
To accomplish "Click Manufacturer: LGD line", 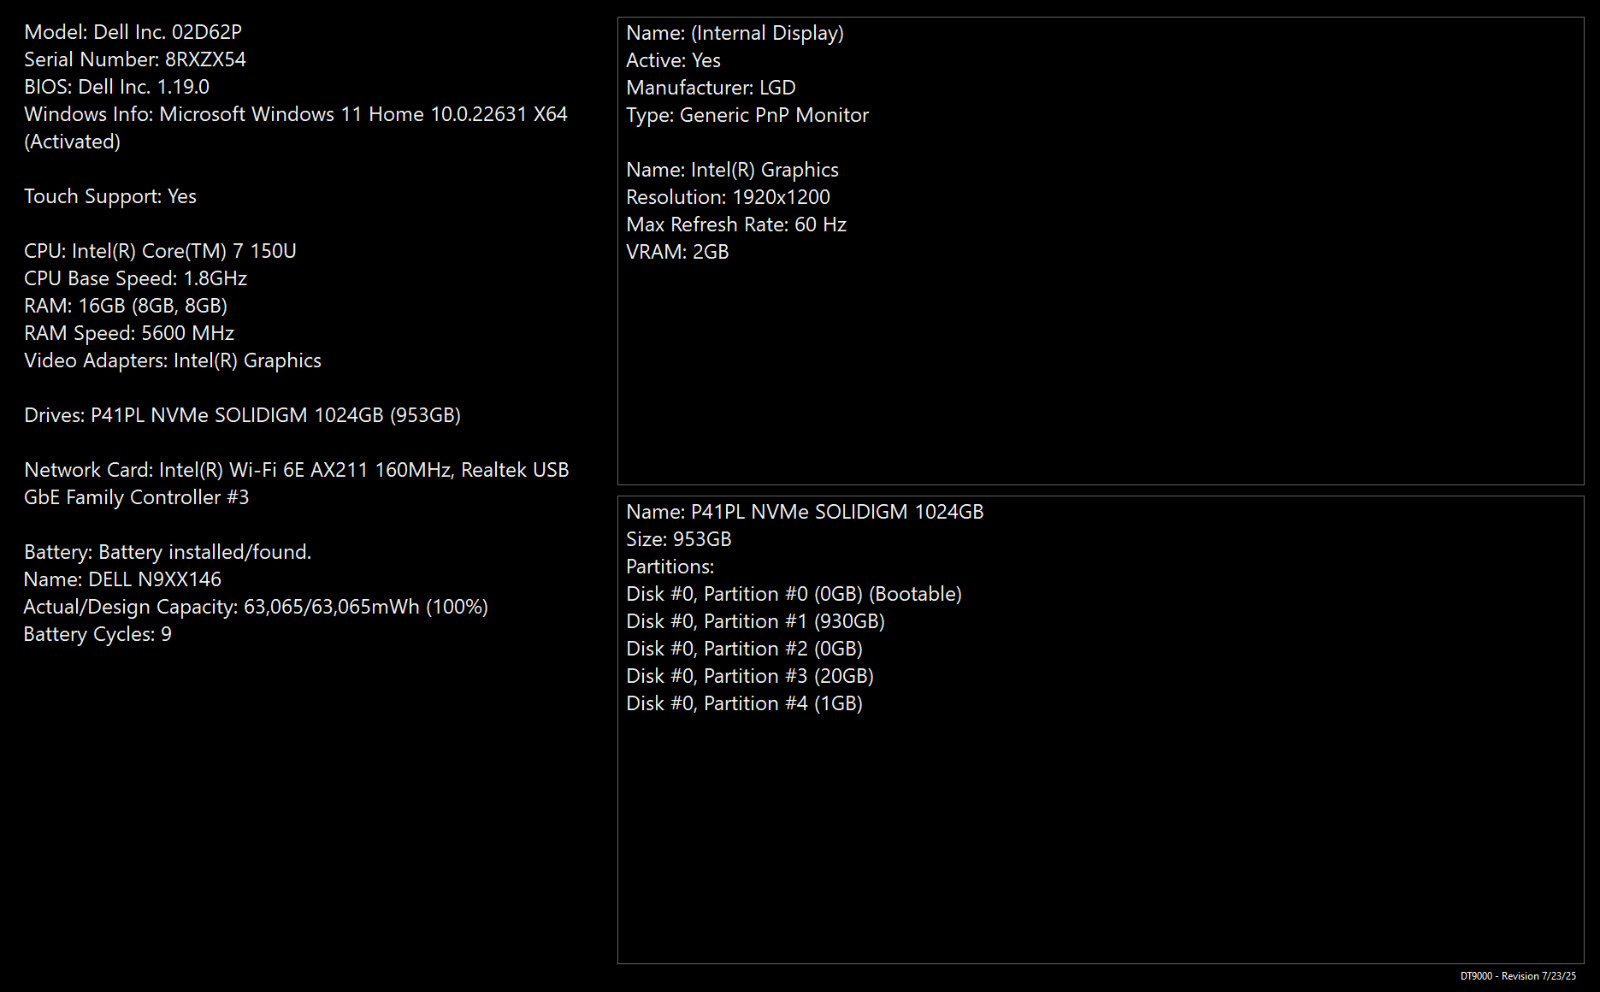I will coord(711,88).
